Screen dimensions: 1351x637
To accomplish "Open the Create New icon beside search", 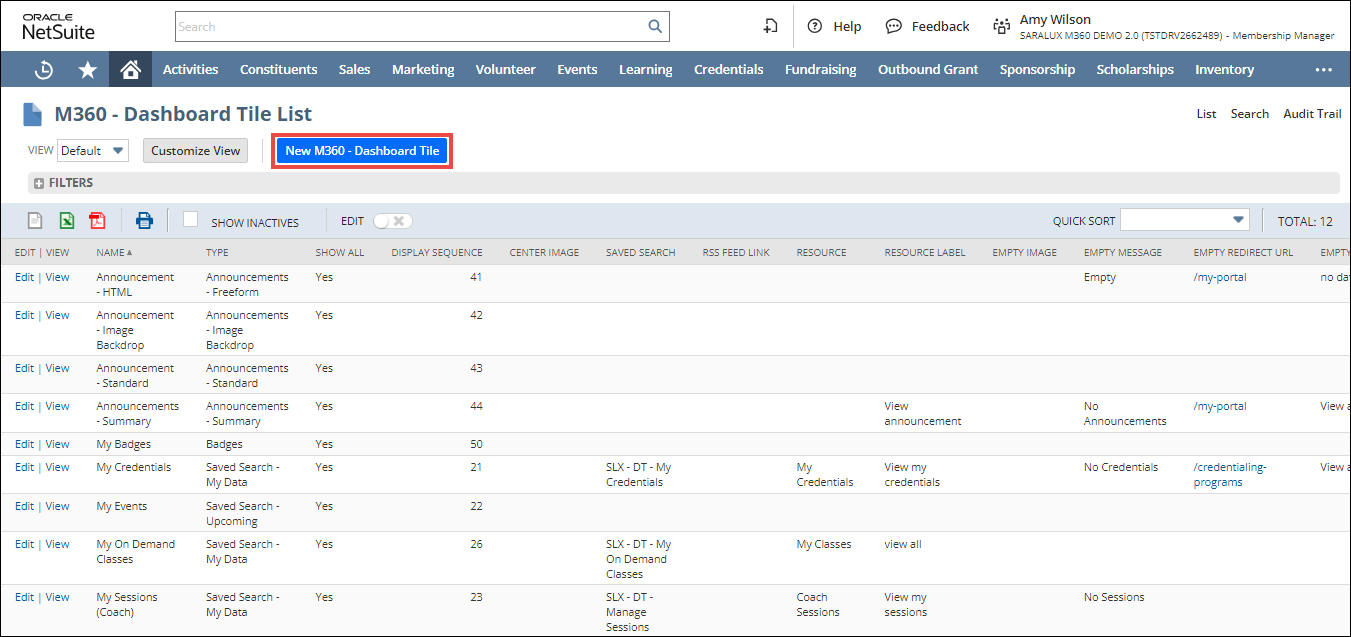I will 770,27.
